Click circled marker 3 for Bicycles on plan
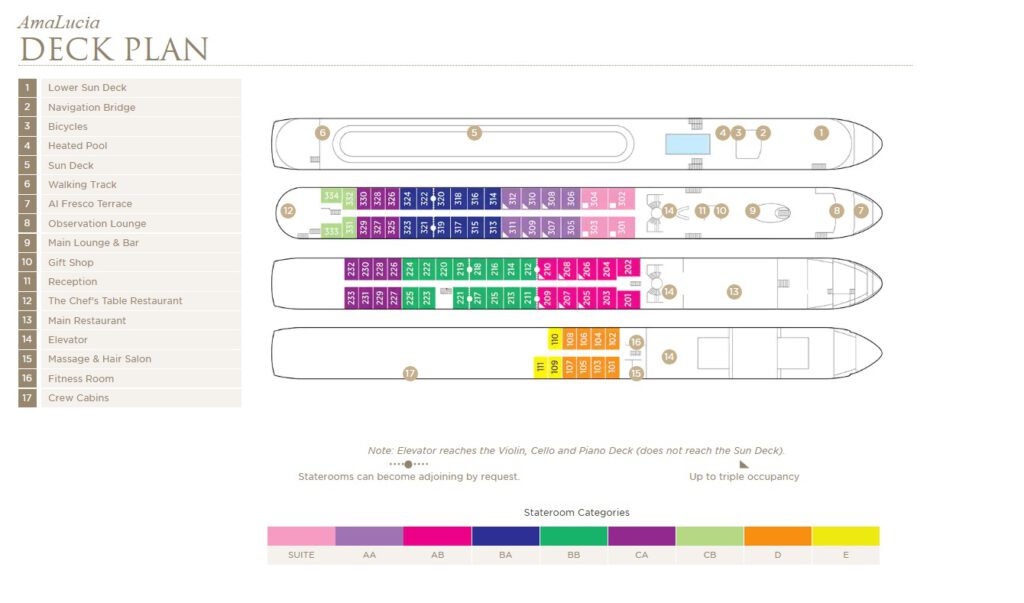 (x=739, y=133)
